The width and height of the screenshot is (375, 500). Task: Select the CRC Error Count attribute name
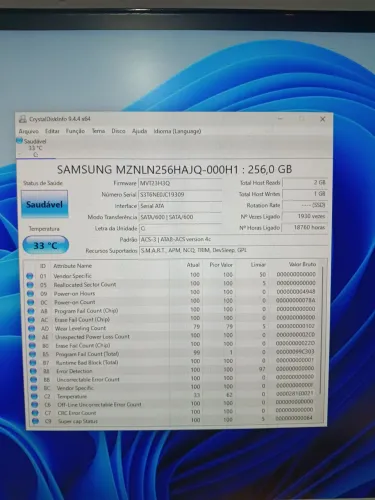[x=77, y=413]
